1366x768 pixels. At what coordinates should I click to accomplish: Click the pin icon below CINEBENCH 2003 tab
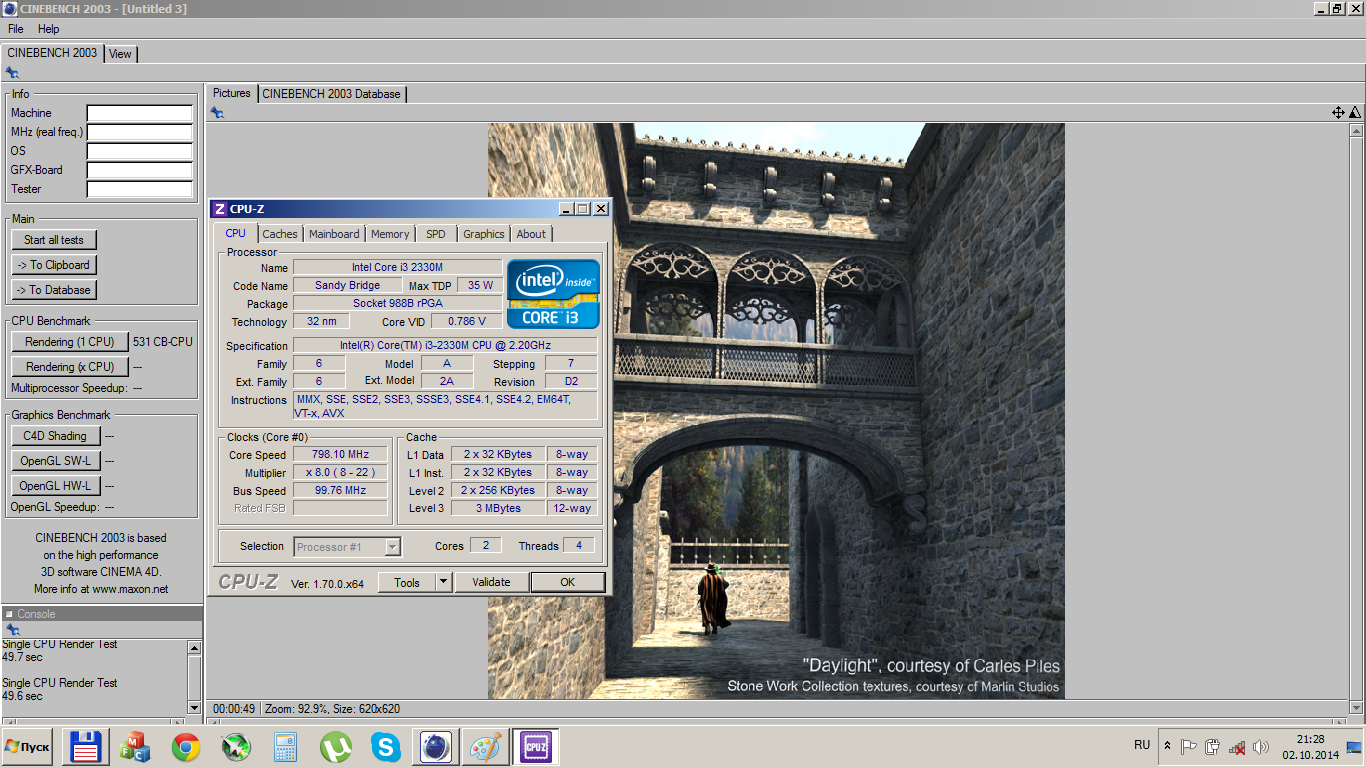[x=12, y=72]
